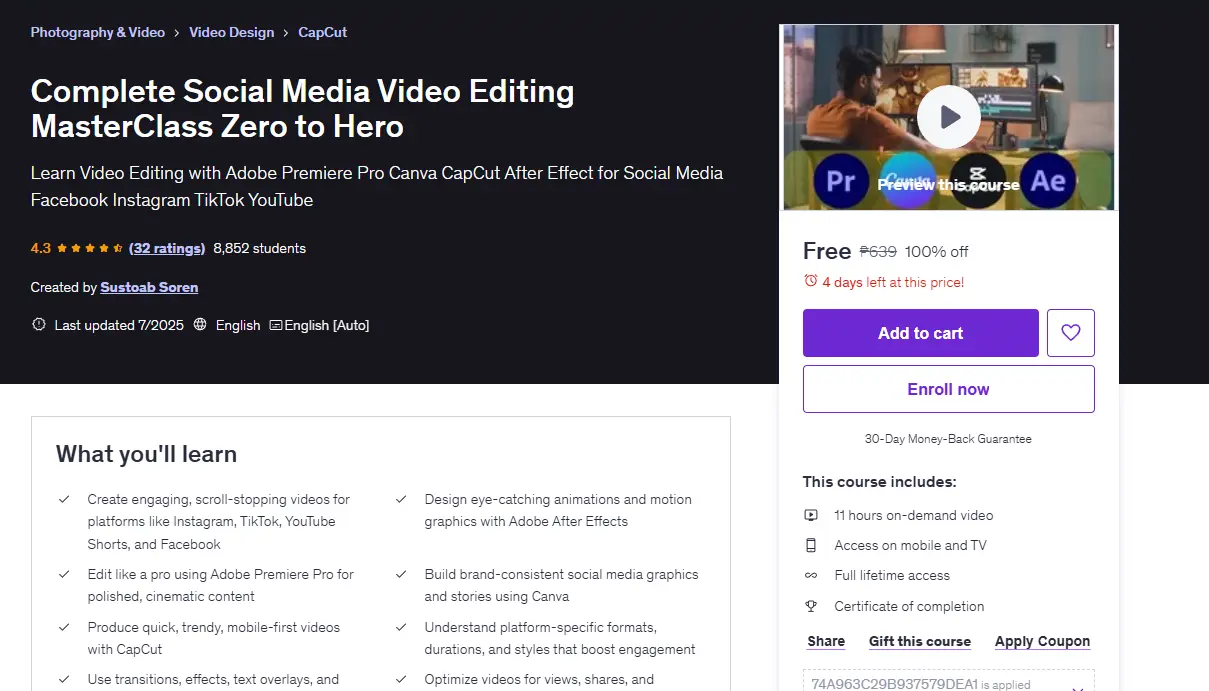This screenshot has height=691, width=1209.
Task: Click the Premiere Pro icon in preview
Action: (841, 180)
